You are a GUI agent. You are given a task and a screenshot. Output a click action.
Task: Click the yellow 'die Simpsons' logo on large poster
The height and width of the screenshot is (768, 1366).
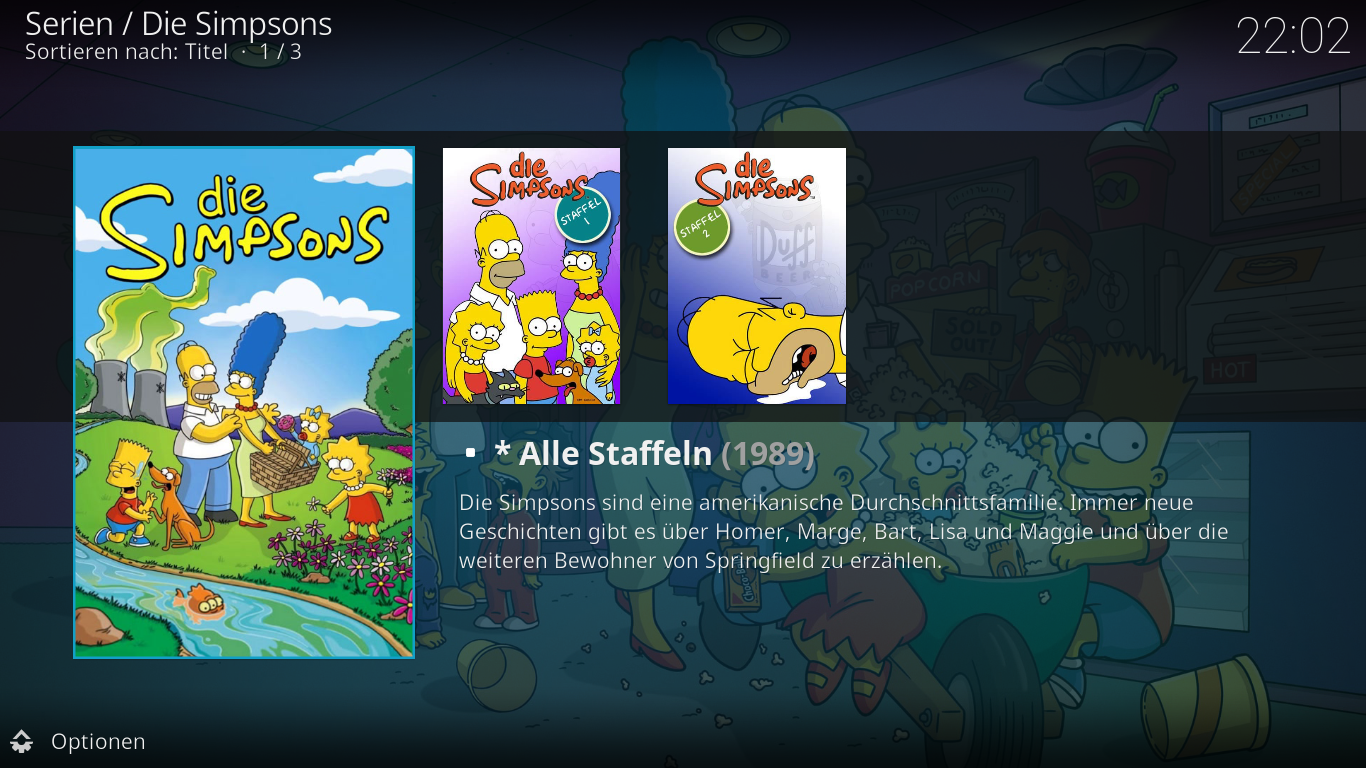243,227
